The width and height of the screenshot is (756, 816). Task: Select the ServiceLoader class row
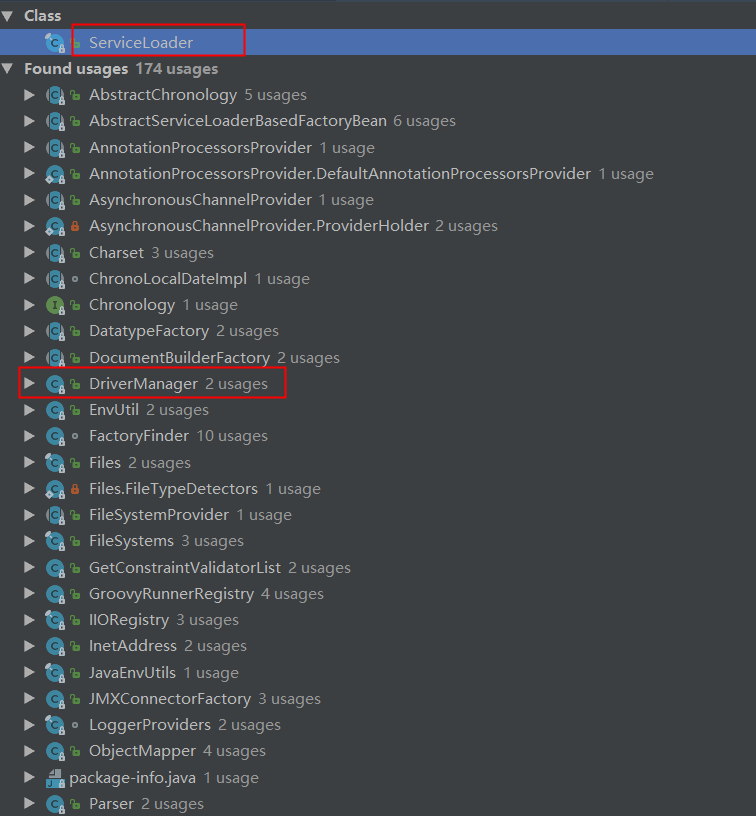click(x=378, y=42)
